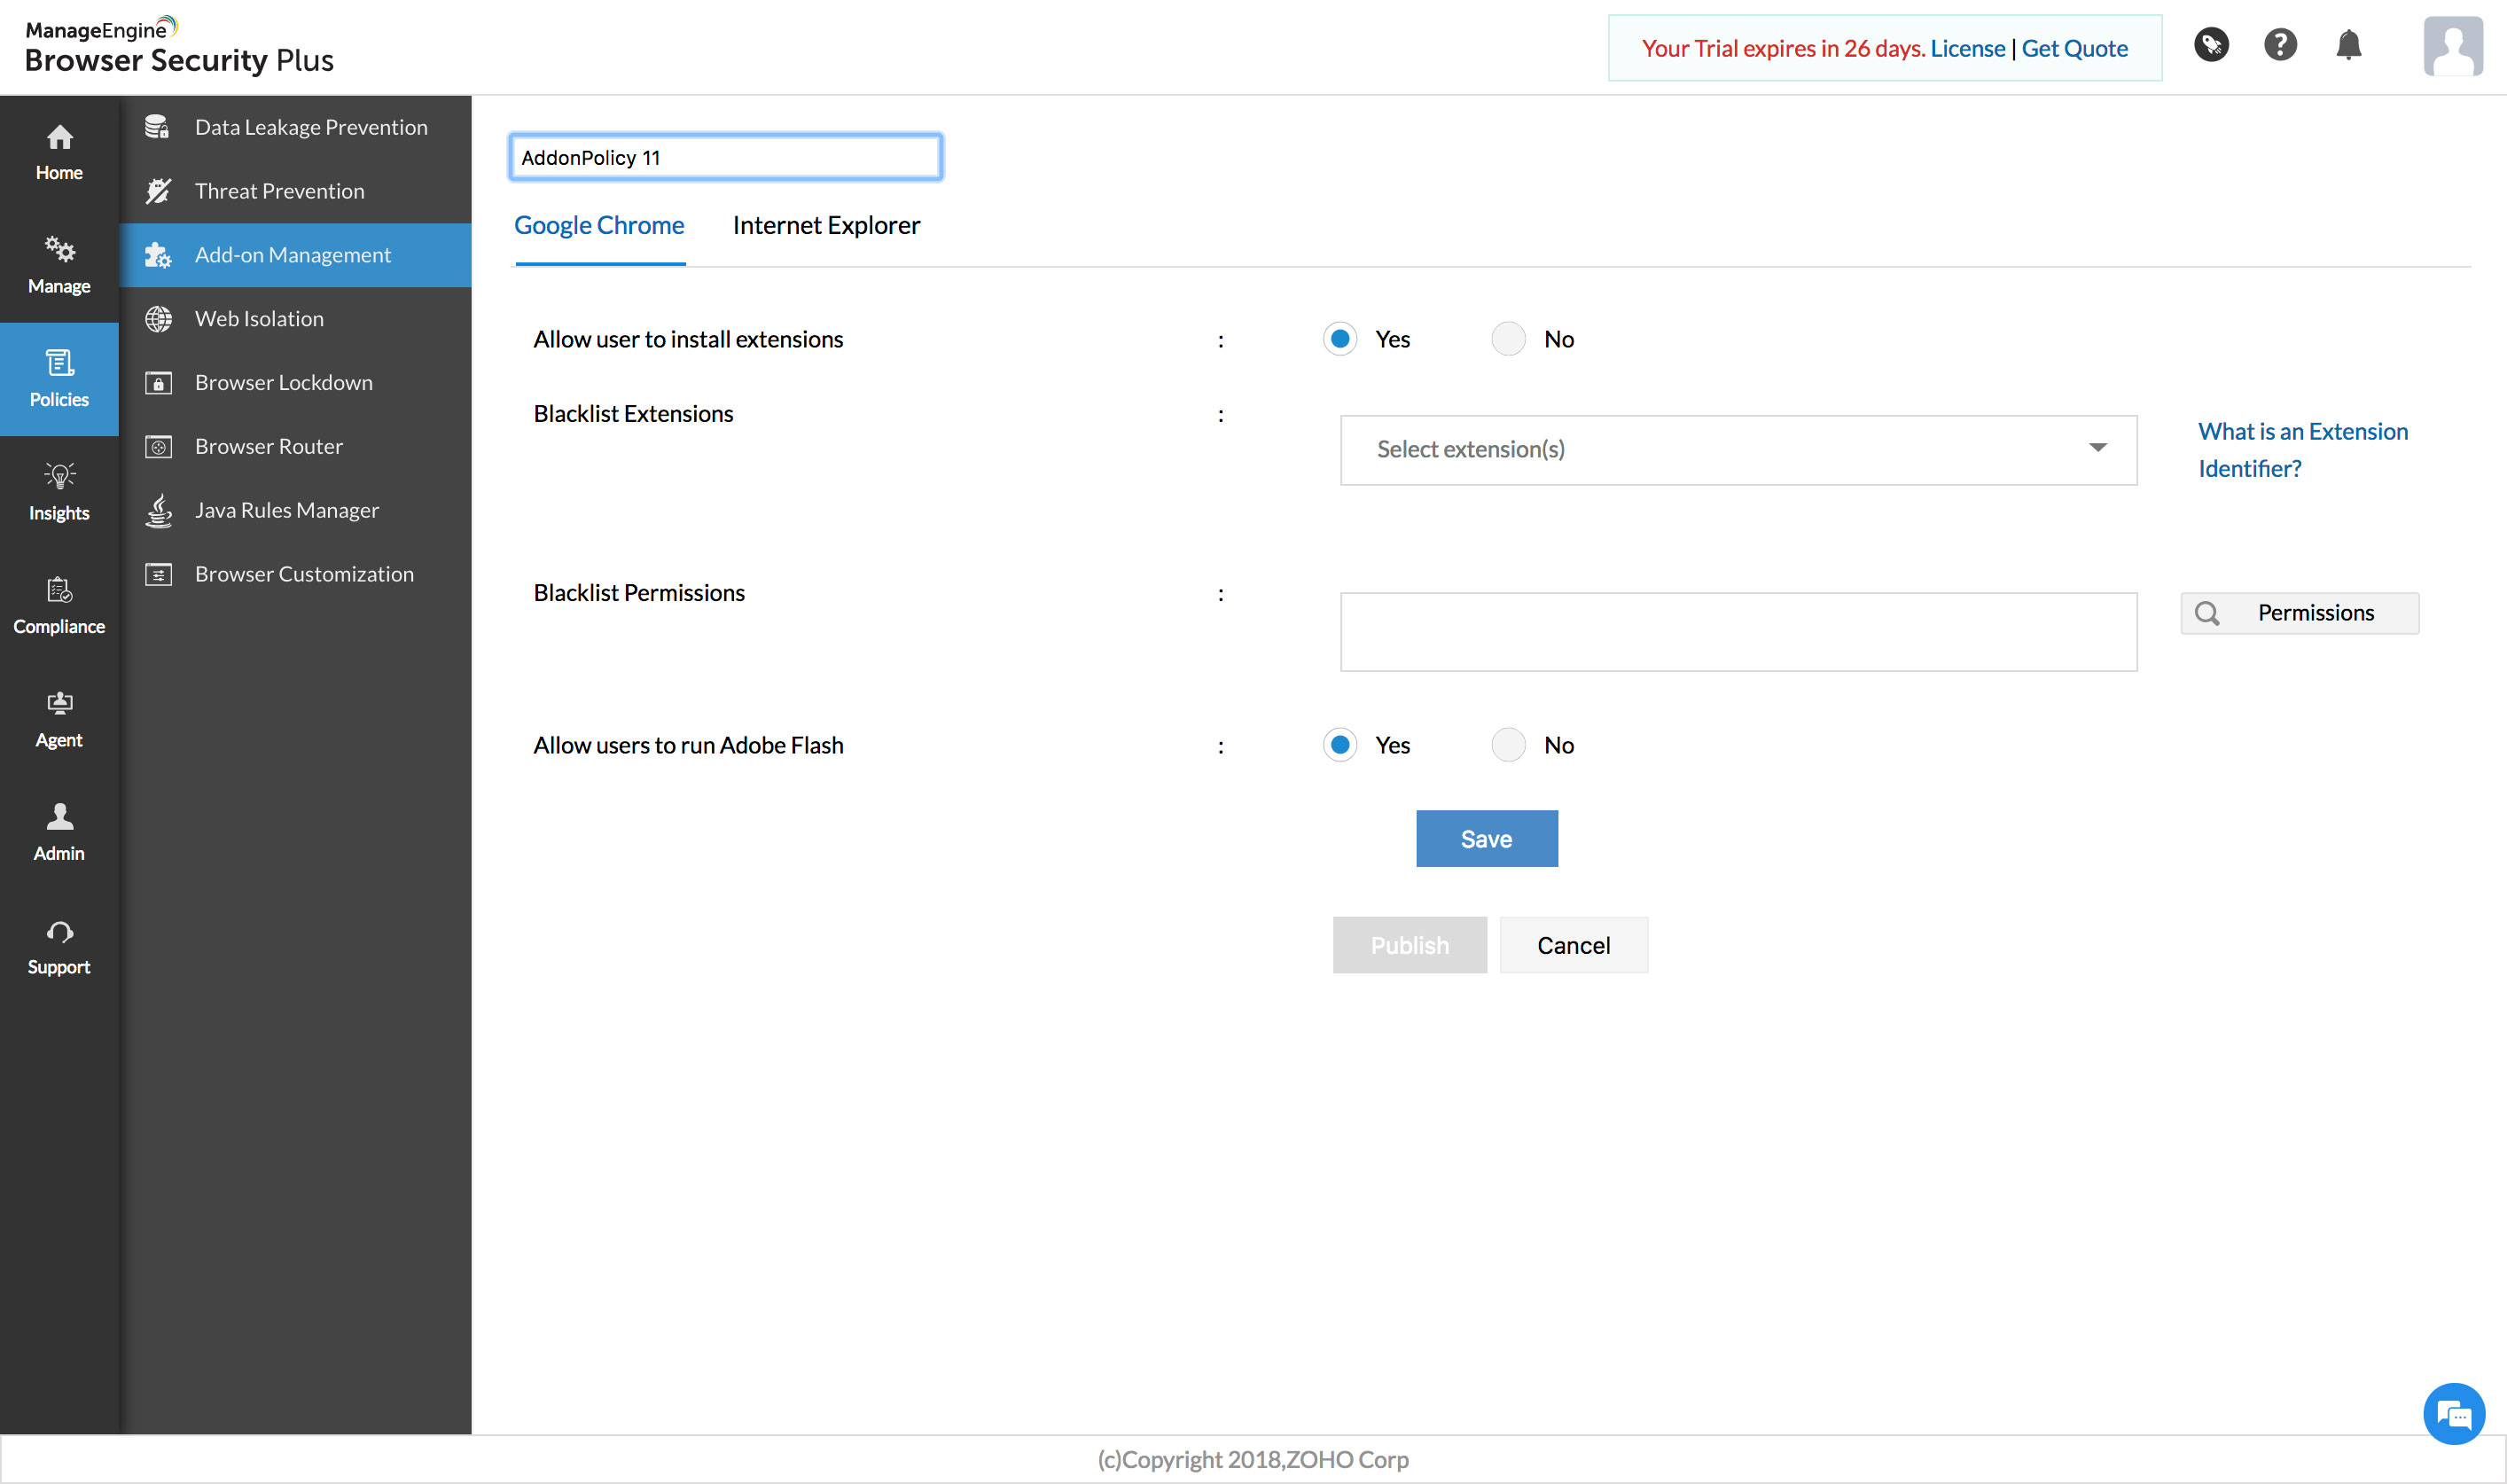The image size is (2507, 1484).
Task: Select No for install extensions
Action: pos(1508,339)
